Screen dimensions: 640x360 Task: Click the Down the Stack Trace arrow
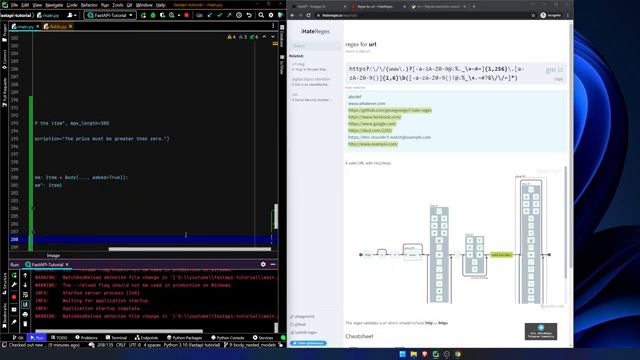click(x=25, y=285)
